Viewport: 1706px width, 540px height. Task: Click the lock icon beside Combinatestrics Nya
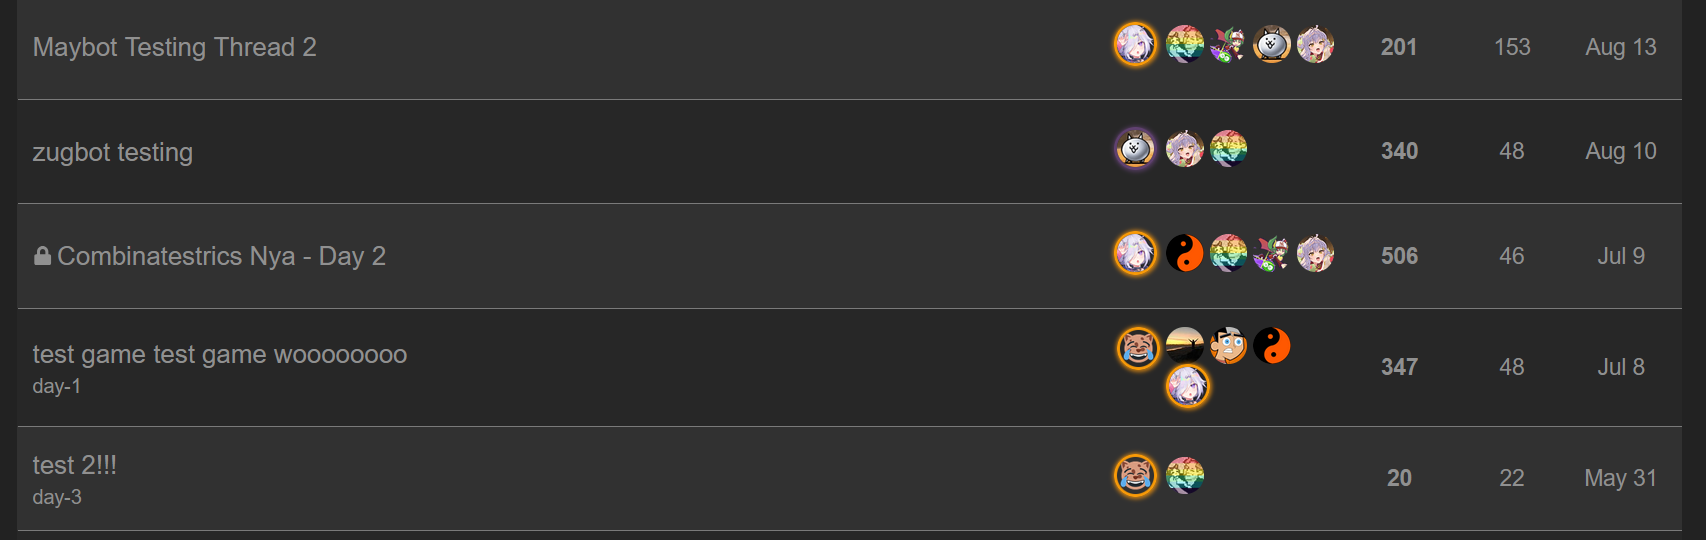pos(42,256)
